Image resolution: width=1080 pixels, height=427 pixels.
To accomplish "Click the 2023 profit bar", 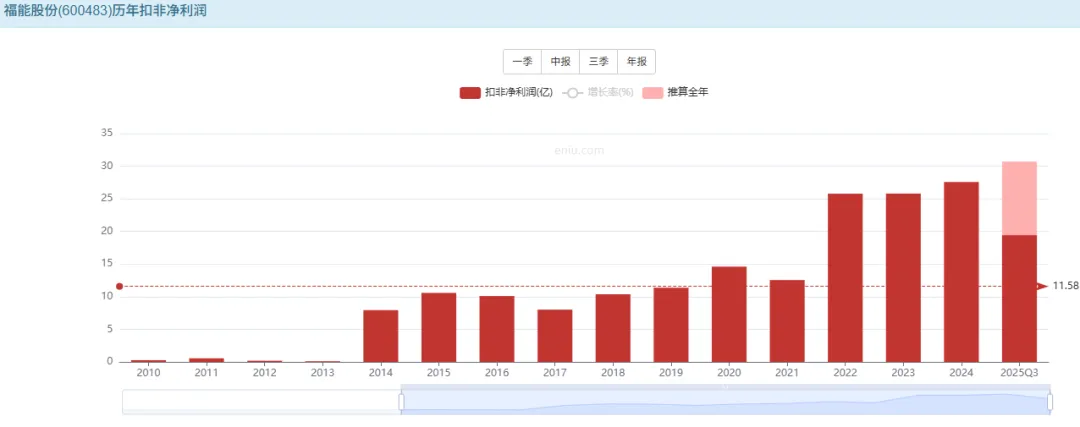I will 903,278.
